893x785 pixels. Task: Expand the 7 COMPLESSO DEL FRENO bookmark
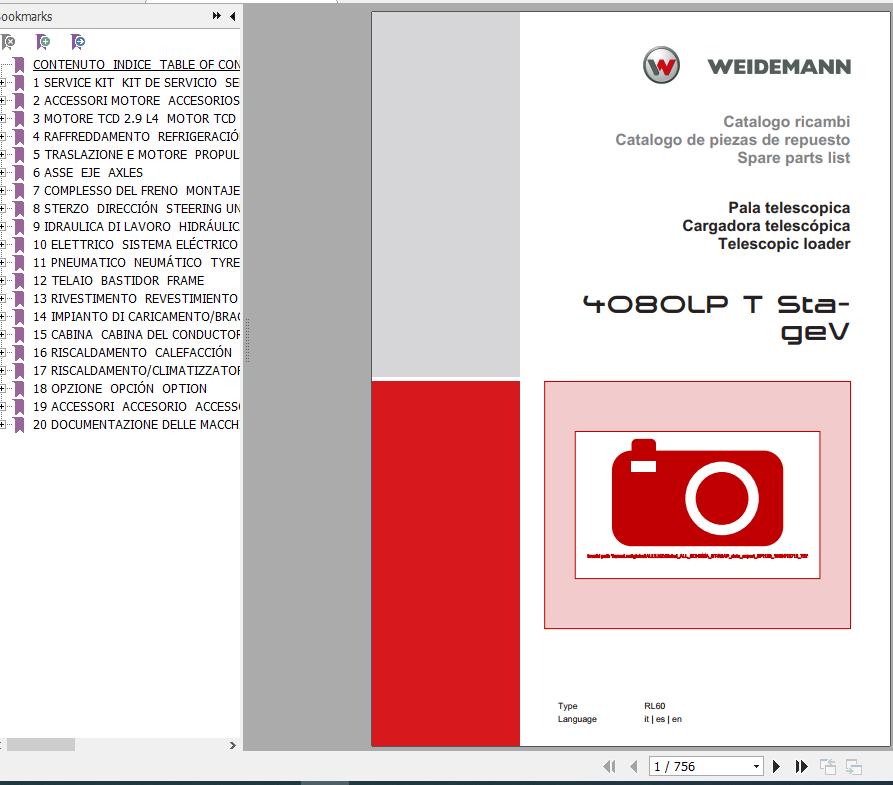(2, 190)
